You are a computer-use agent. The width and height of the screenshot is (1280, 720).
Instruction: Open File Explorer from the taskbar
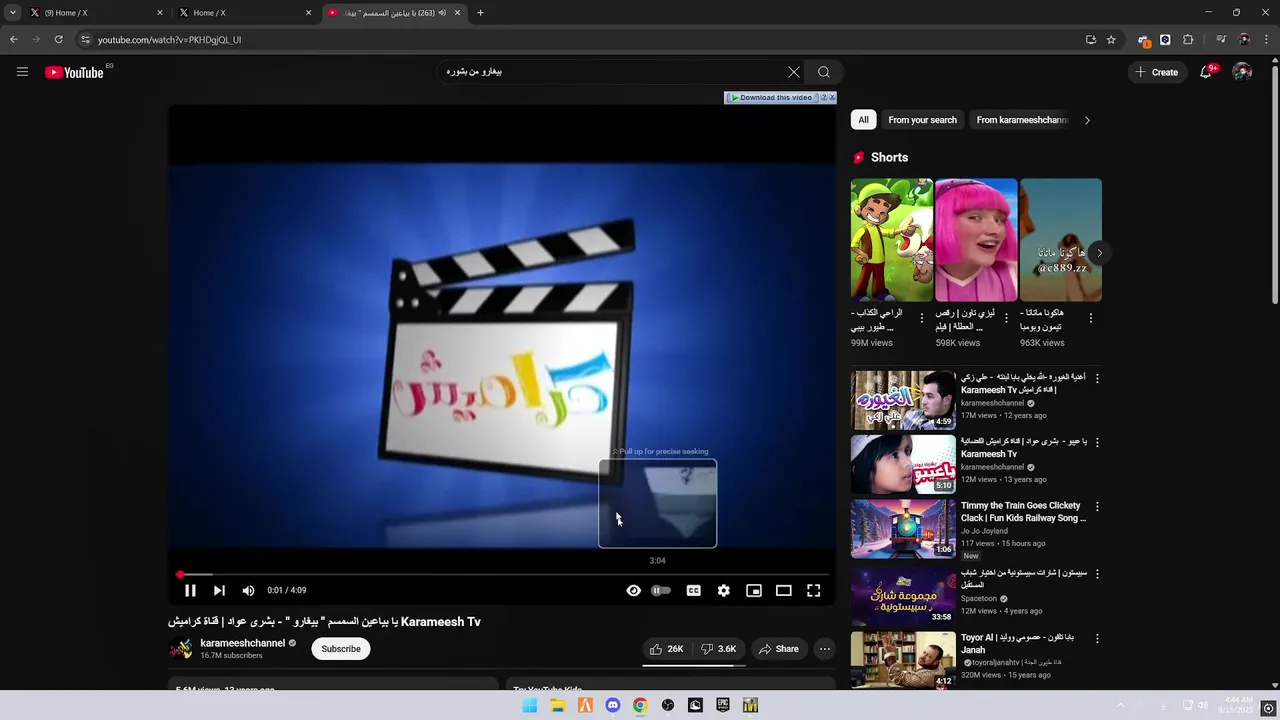pyautogui.click(x=558, y=705)
